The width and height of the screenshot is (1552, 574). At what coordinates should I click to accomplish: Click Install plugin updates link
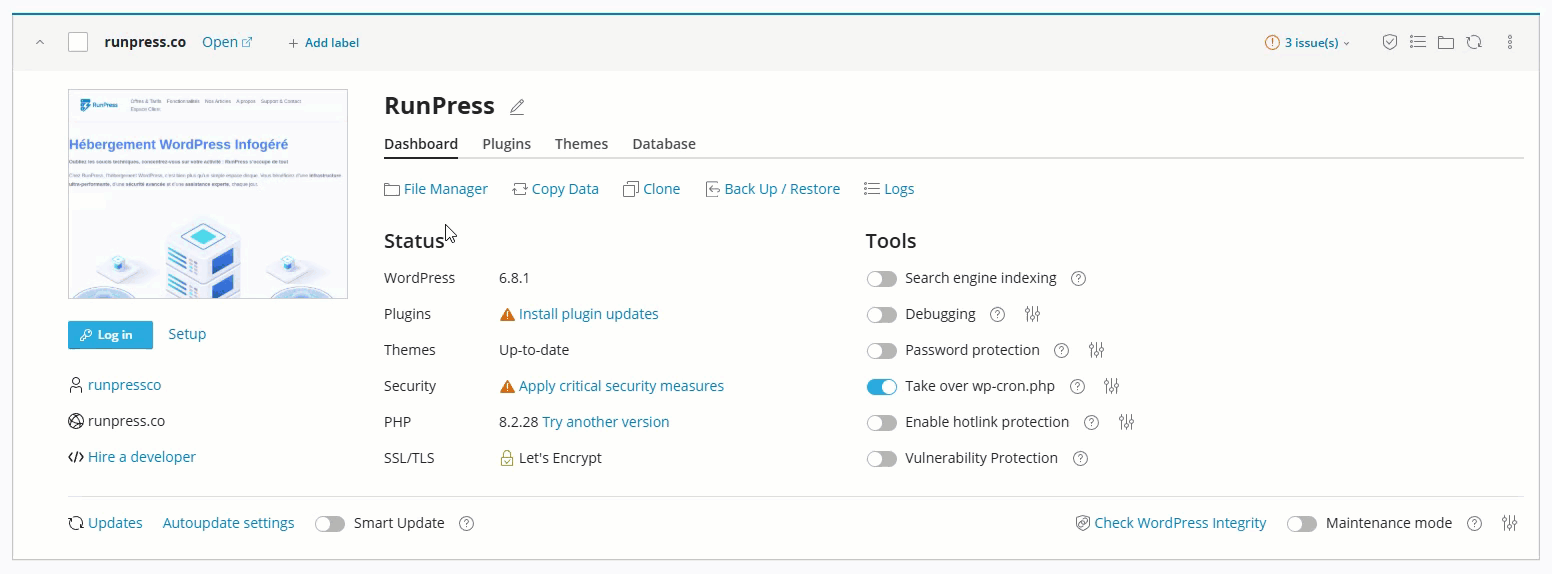(588, 314)
